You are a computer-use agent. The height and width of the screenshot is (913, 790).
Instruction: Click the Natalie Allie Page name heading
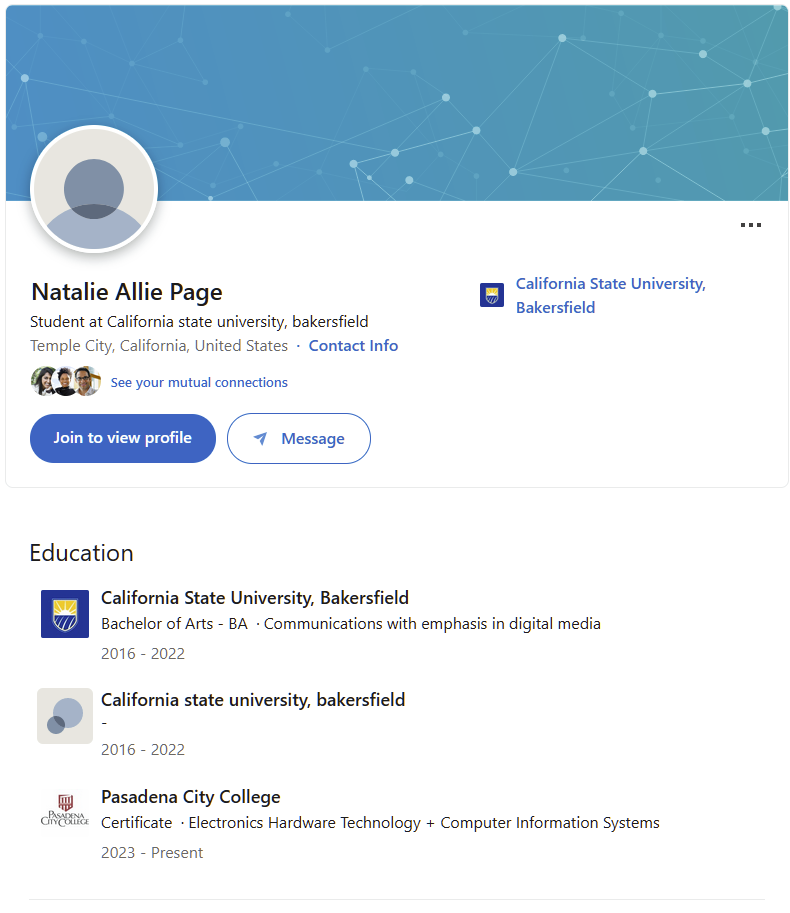coord(127,292)
